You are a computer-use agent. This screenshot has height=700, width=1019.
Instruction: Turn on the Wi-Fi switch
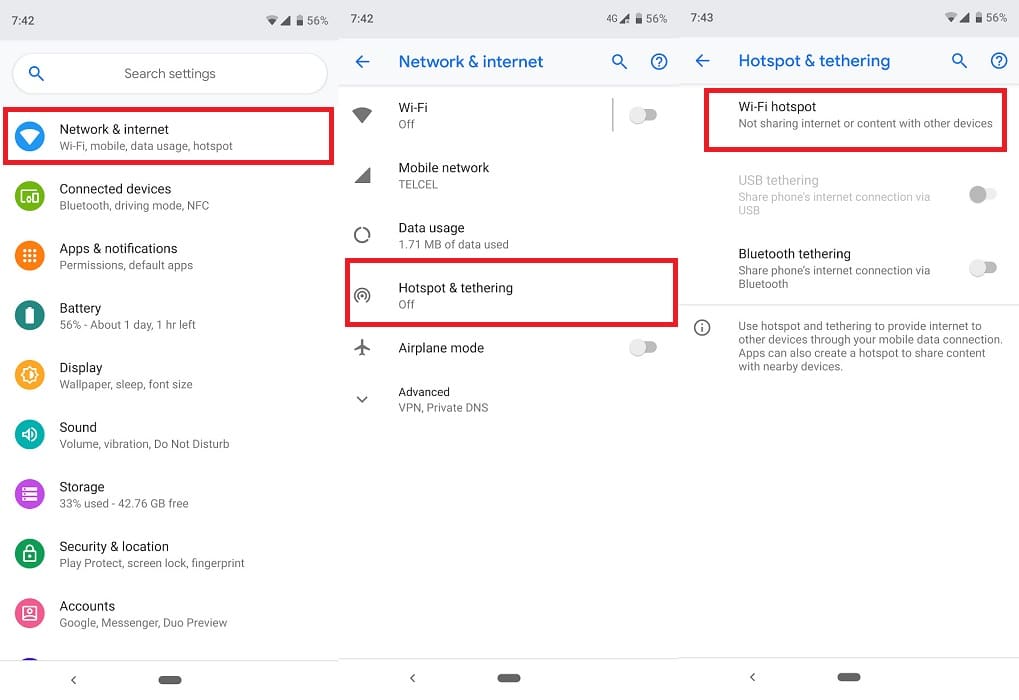click(x=643, y=116)
